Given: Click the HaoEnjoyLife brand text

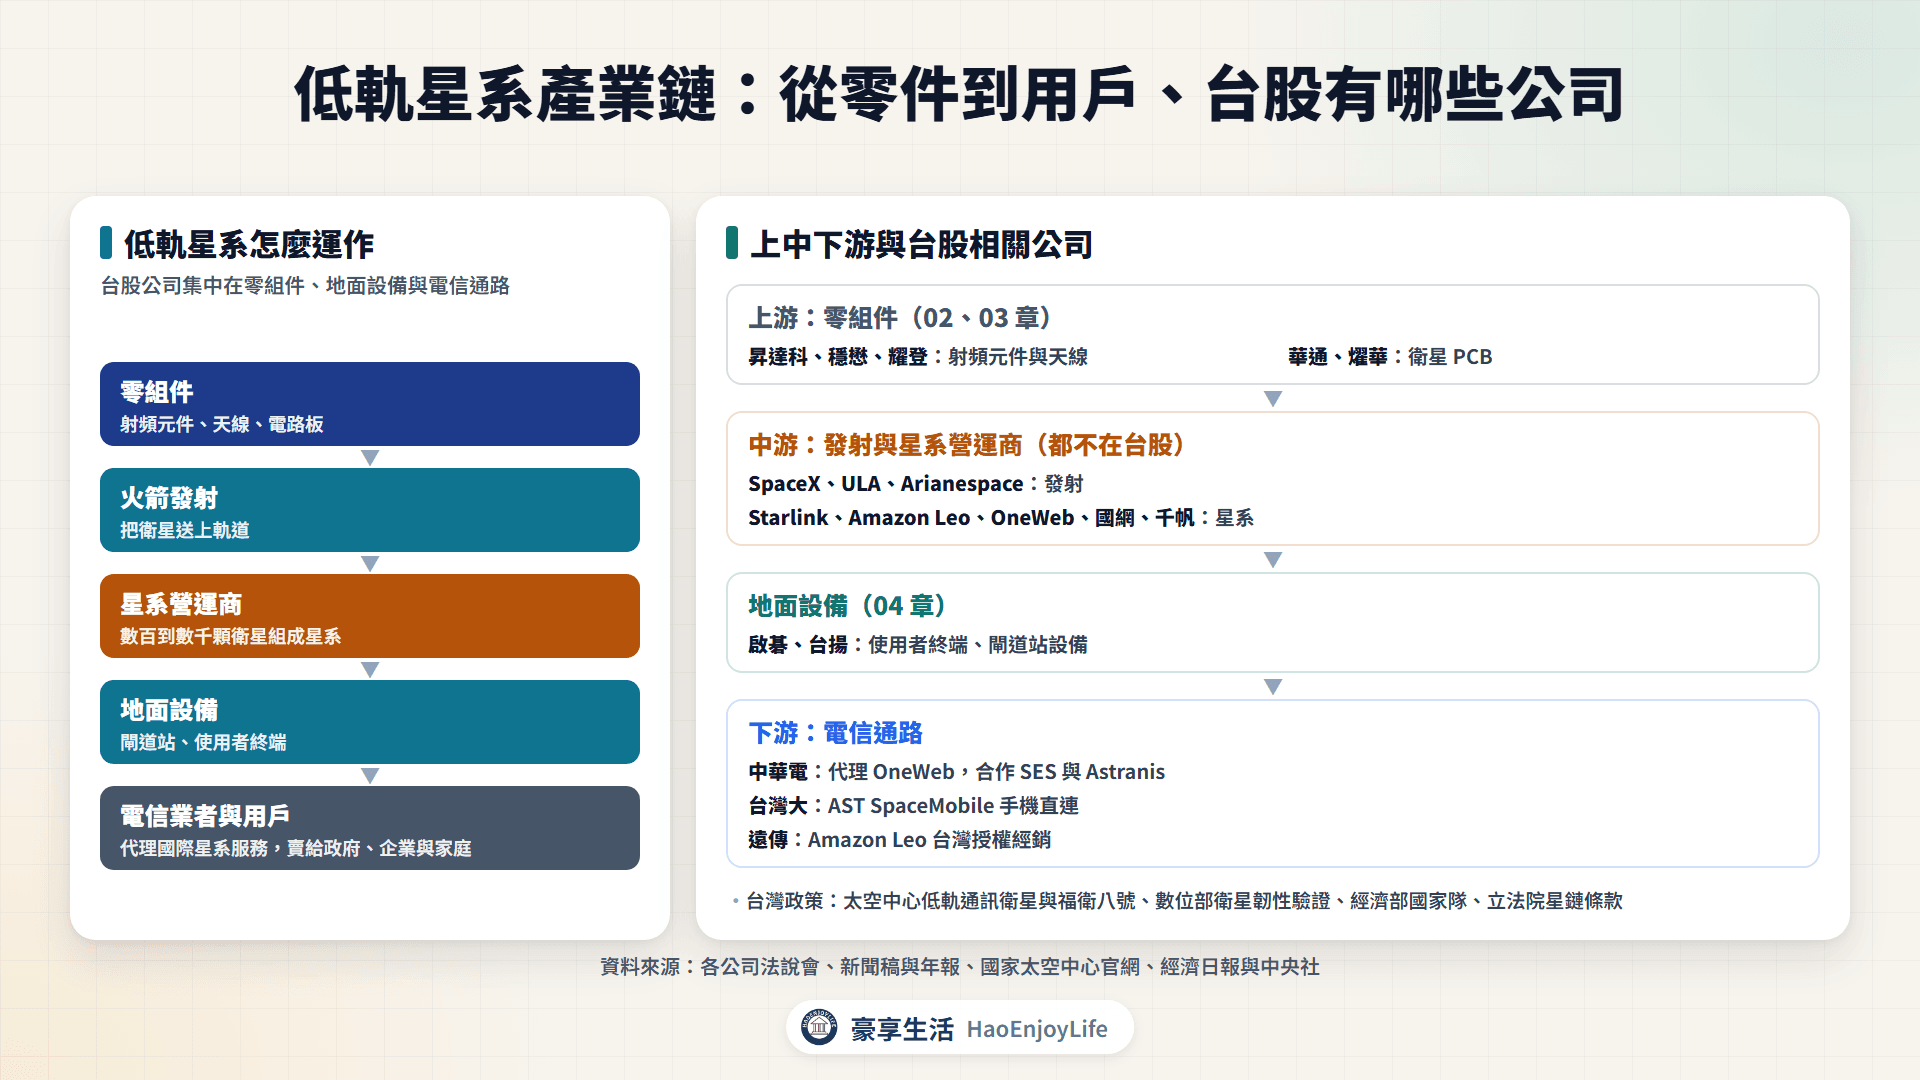Looking at the screenshot, I should pyautogui.click(x=1037, y=1029).
